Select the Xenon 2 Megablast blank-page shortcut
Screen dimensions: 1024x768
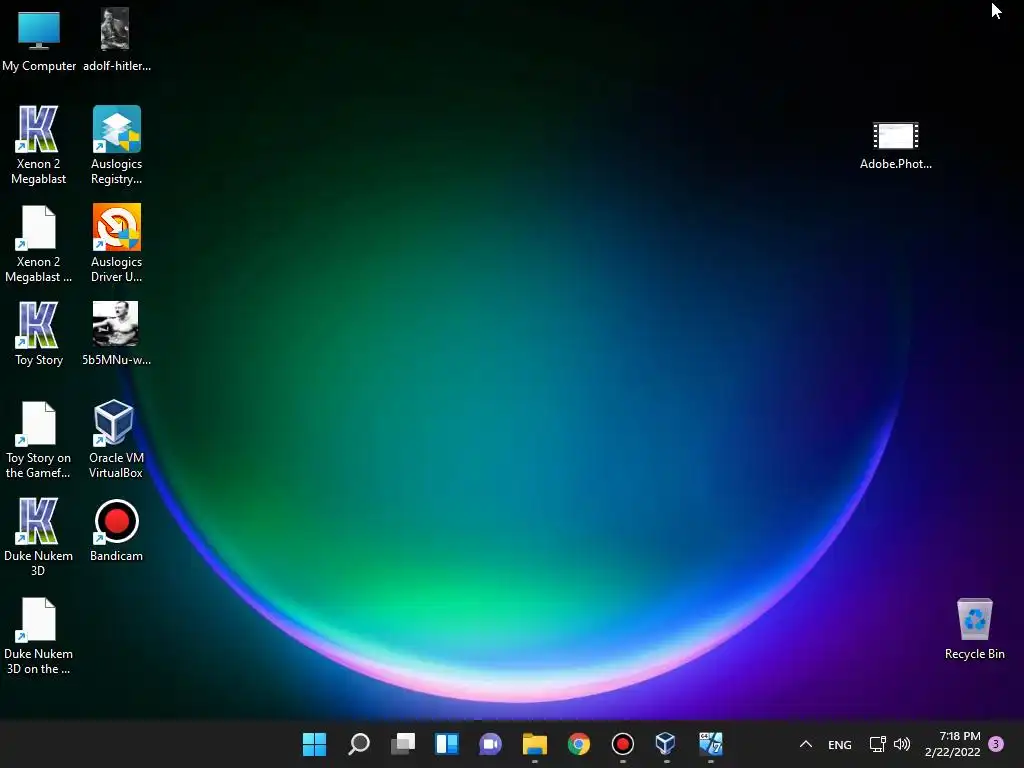click(39, 244)
